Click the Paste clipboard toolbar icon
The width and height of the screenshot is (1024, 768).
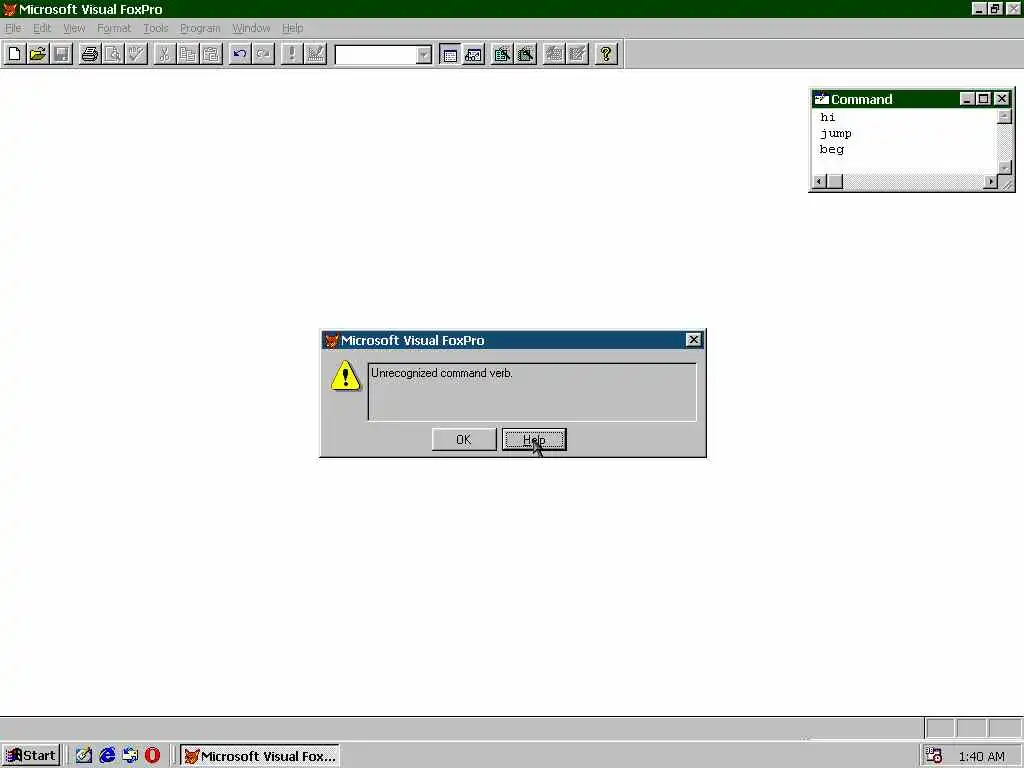coord(212,54)
